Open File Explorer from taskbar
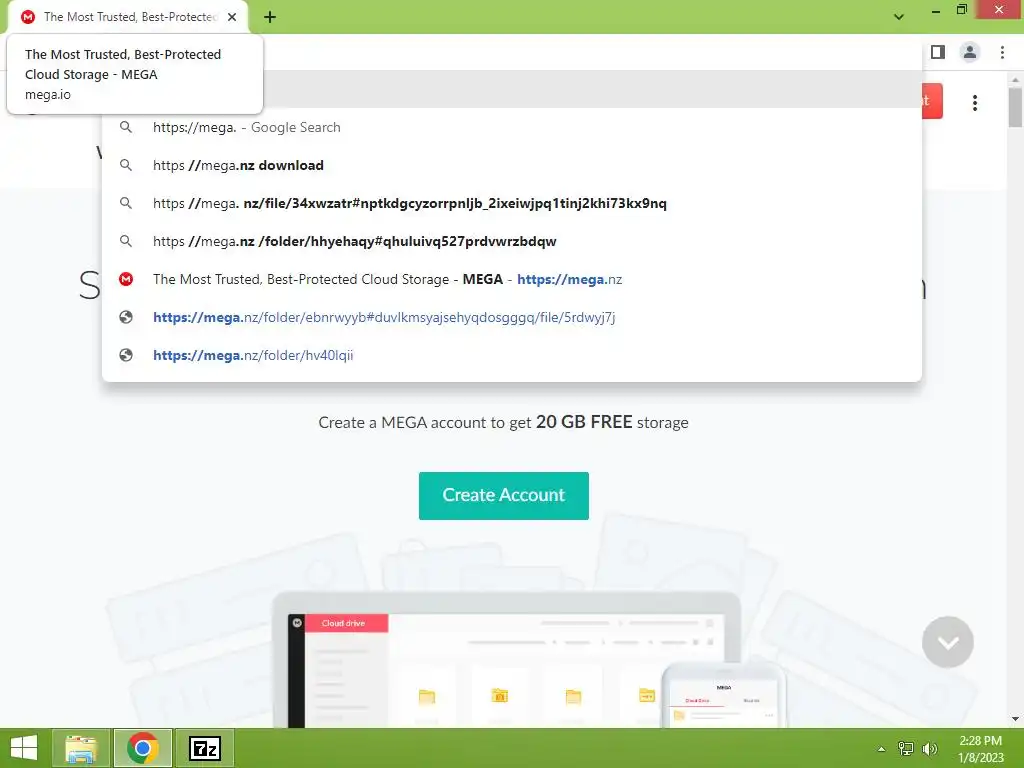The width and height of the screenshot is (1024, 768). tap(81, 748)
